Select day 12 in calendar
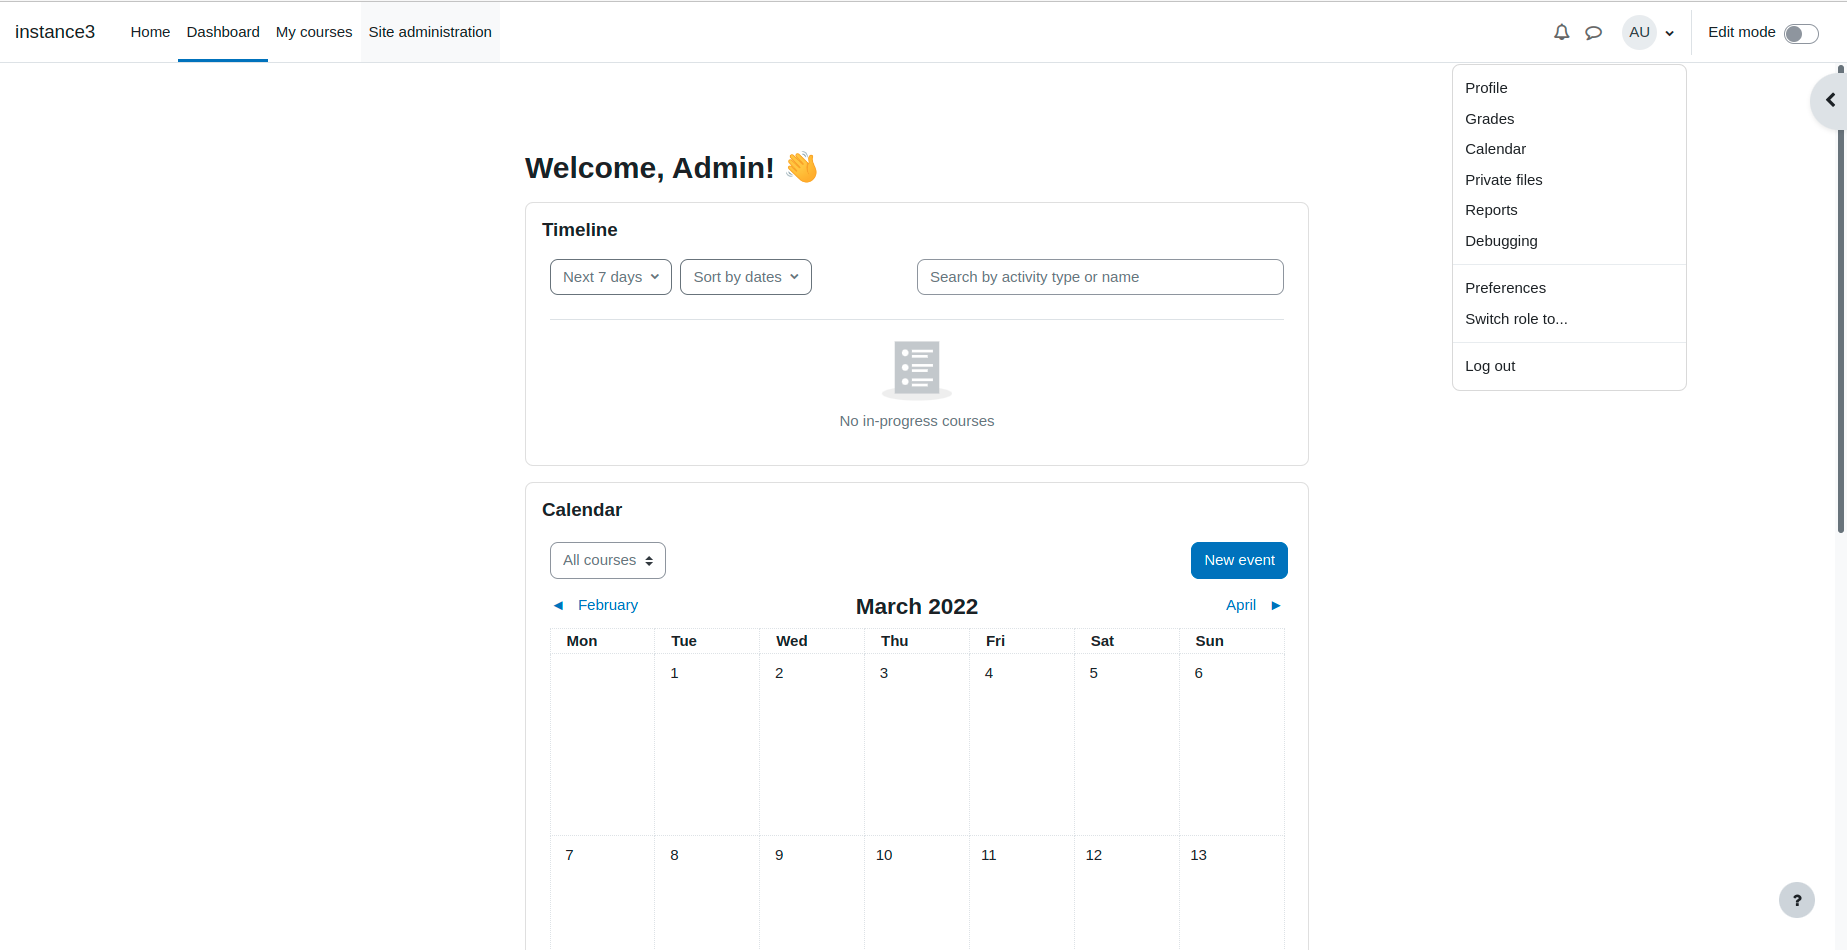Image resolution: width=1847 pixels, height=950 pixels. tap(1094, 855)
